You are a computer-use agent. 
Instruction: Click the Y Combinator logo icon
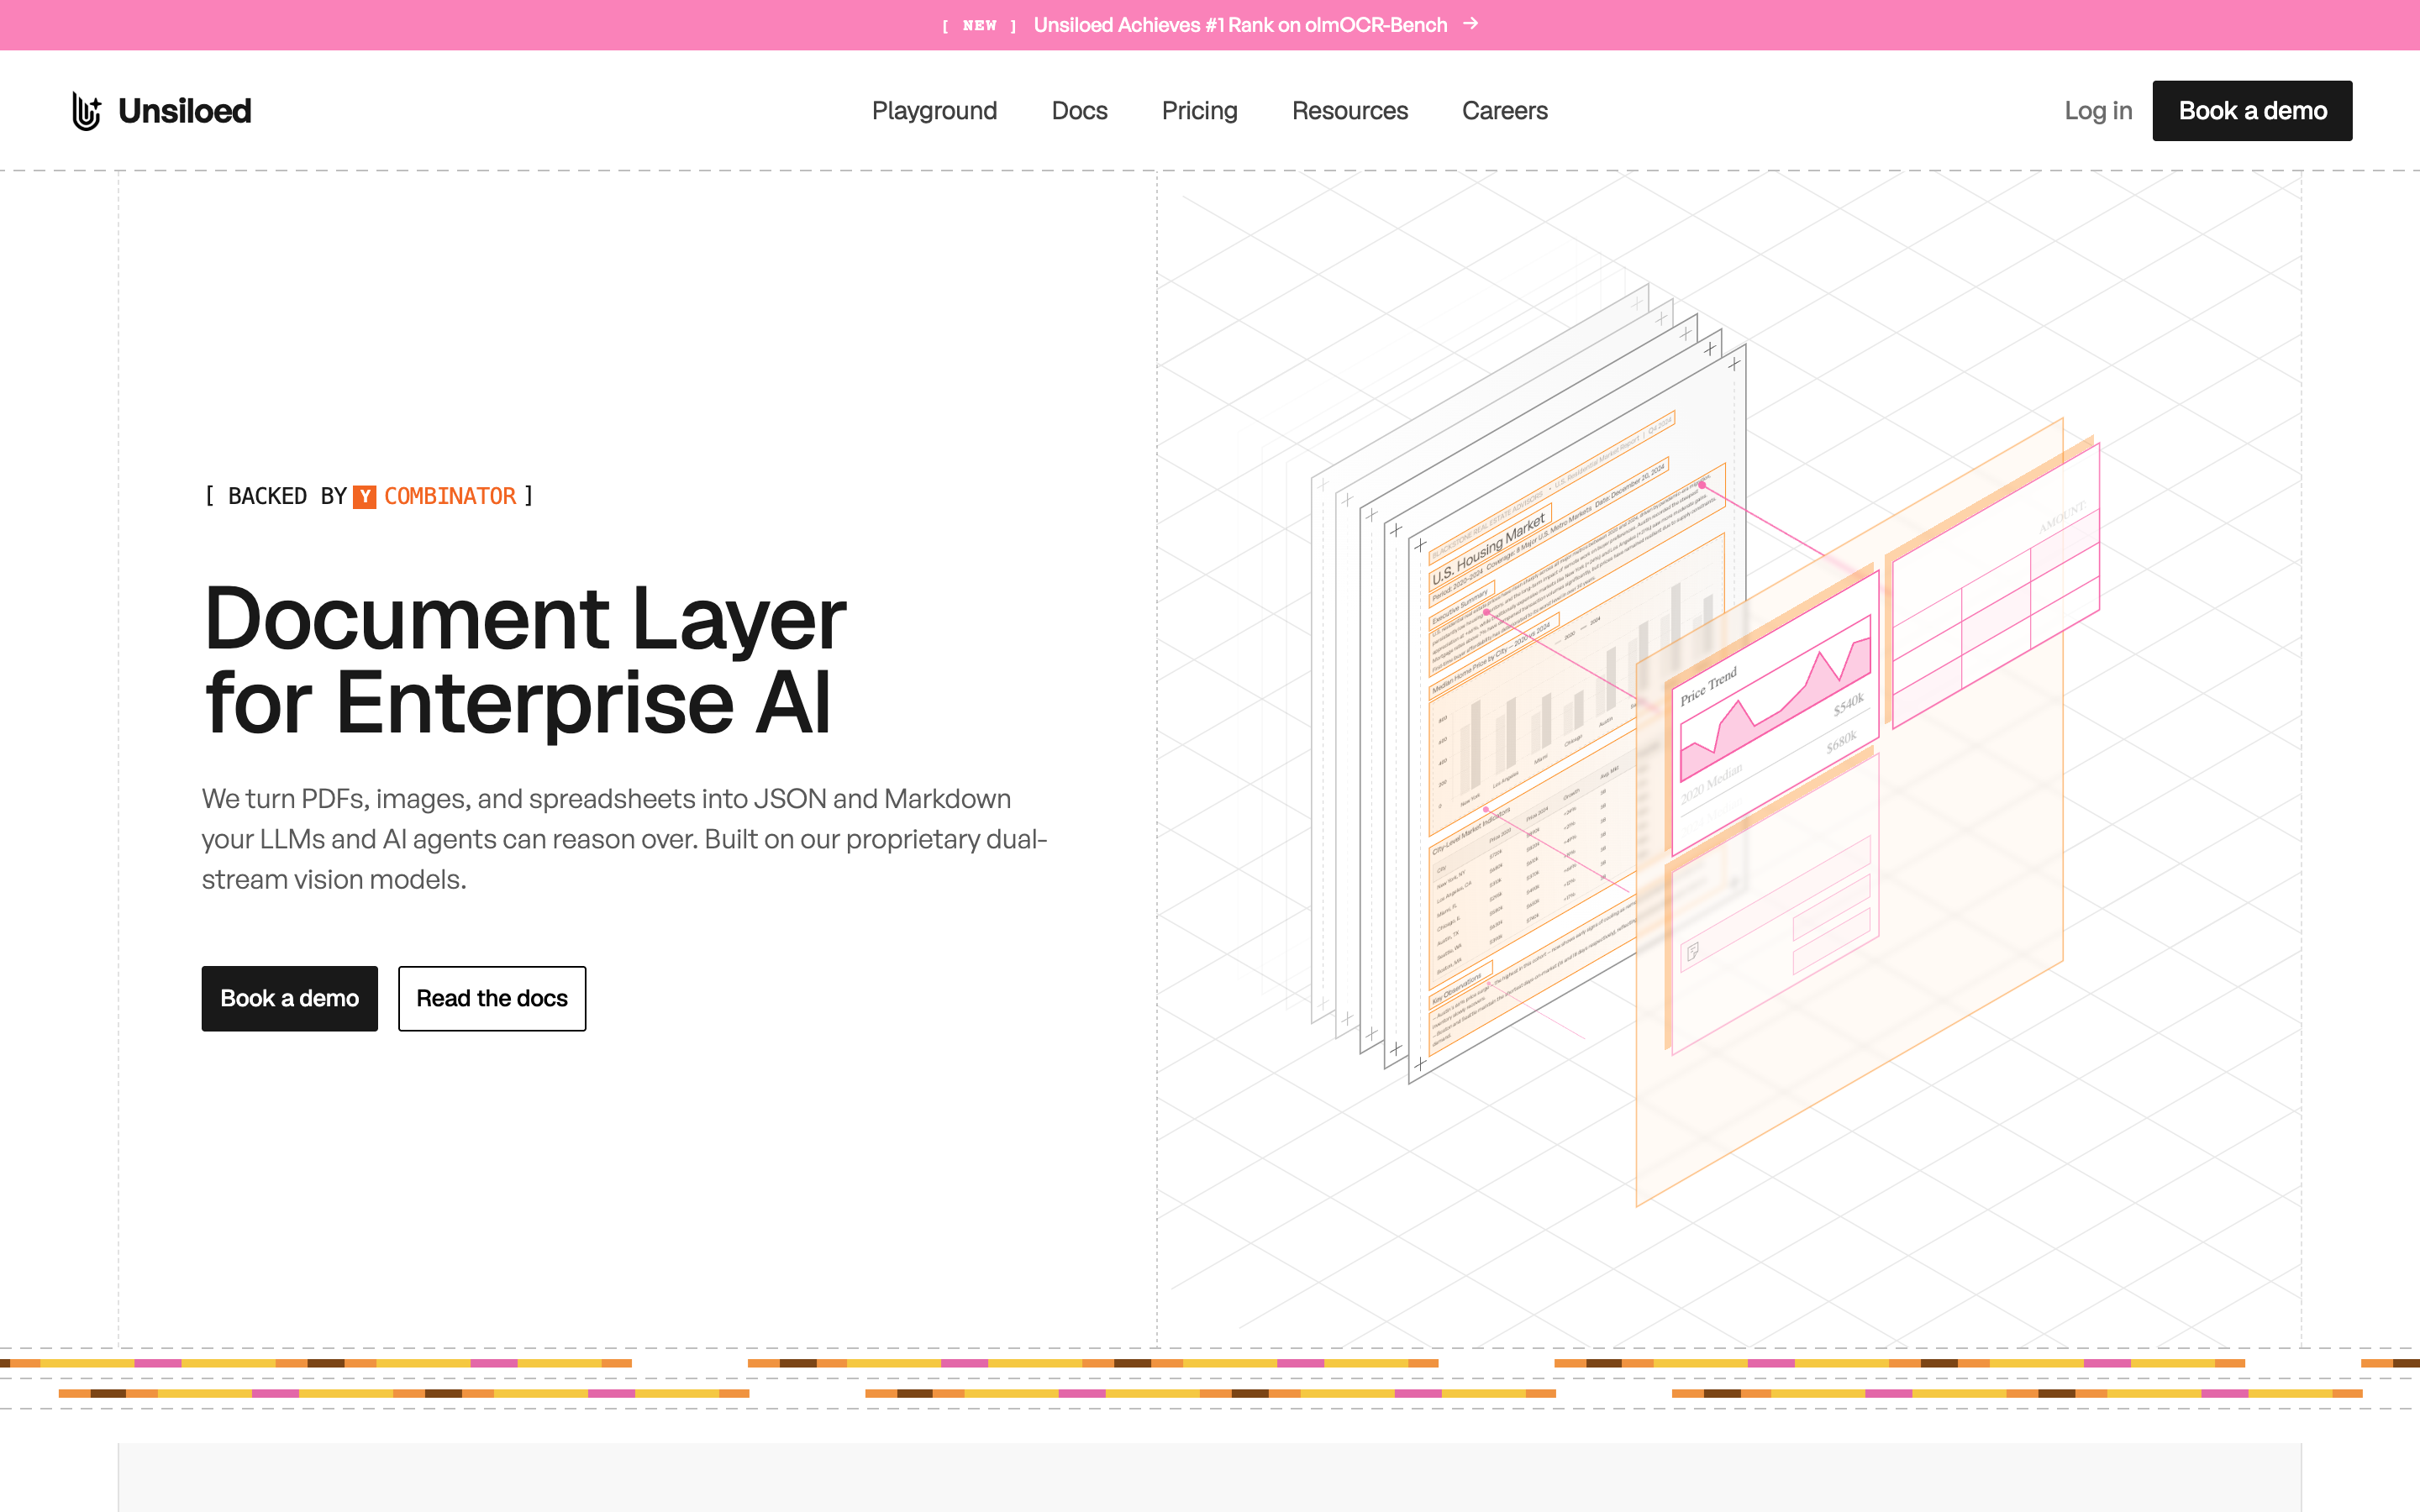point(365,497)
